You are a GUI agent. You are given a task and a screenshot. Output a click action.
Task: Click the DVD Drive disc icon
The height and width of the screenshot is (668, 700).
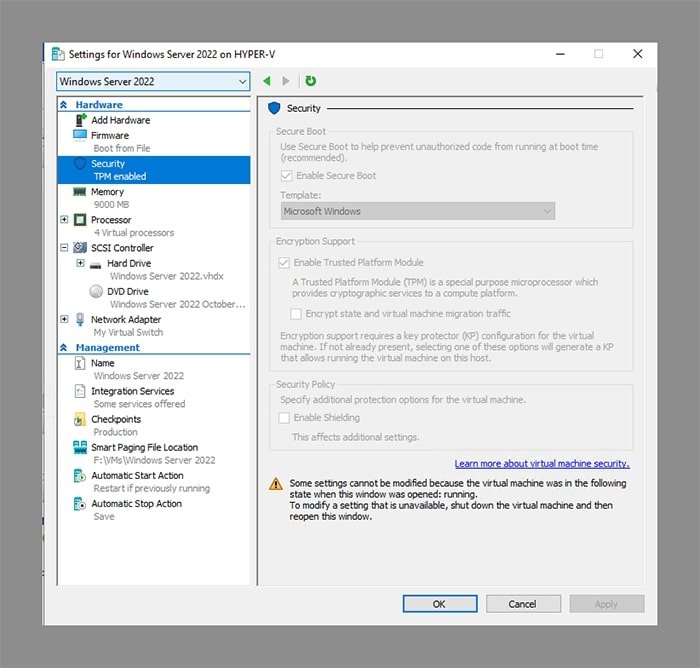(x=96, y=292)
